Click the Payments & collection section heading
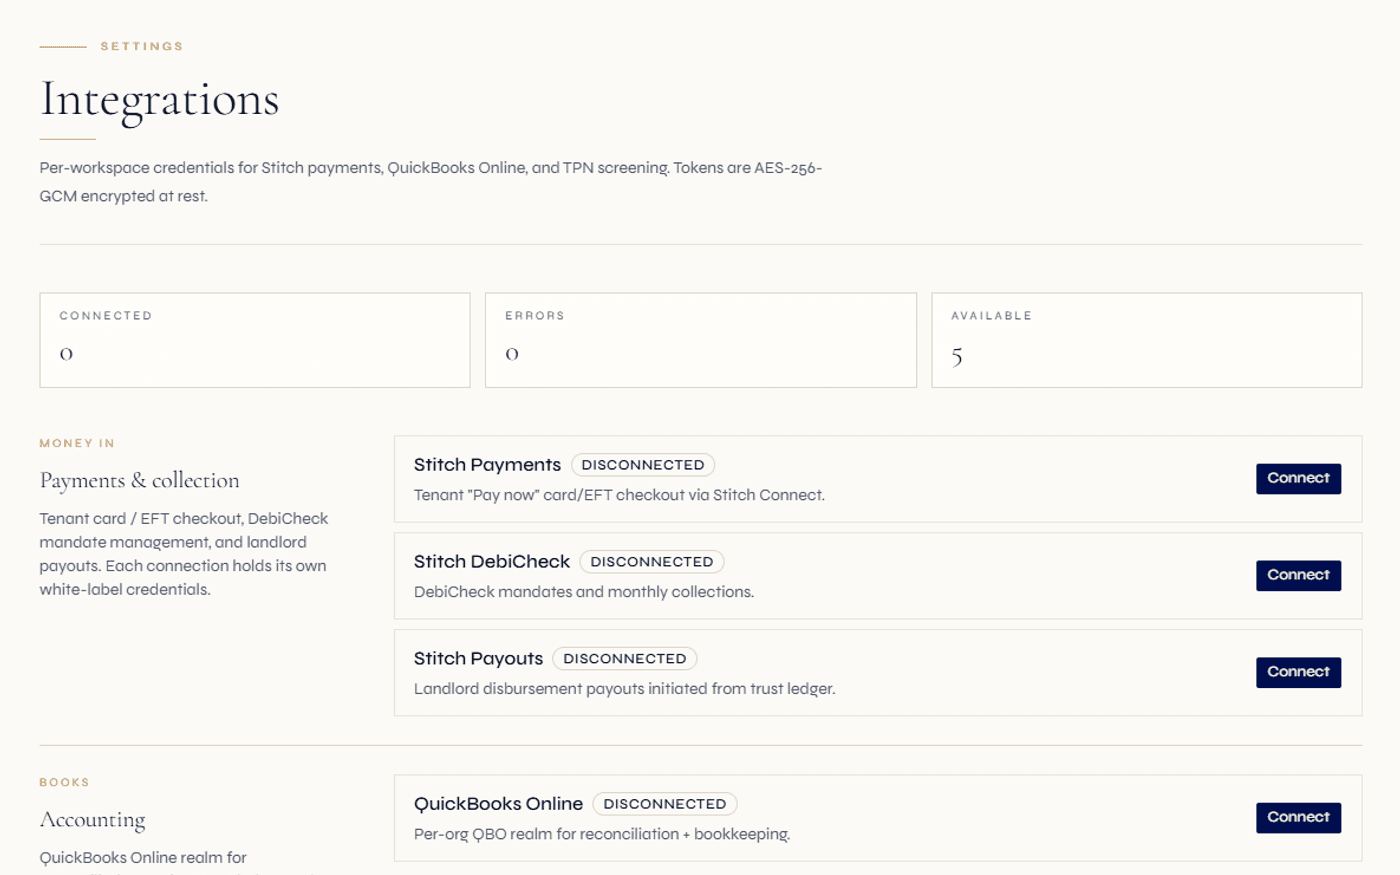The image size is (1400, 875). tap(140, 480)
